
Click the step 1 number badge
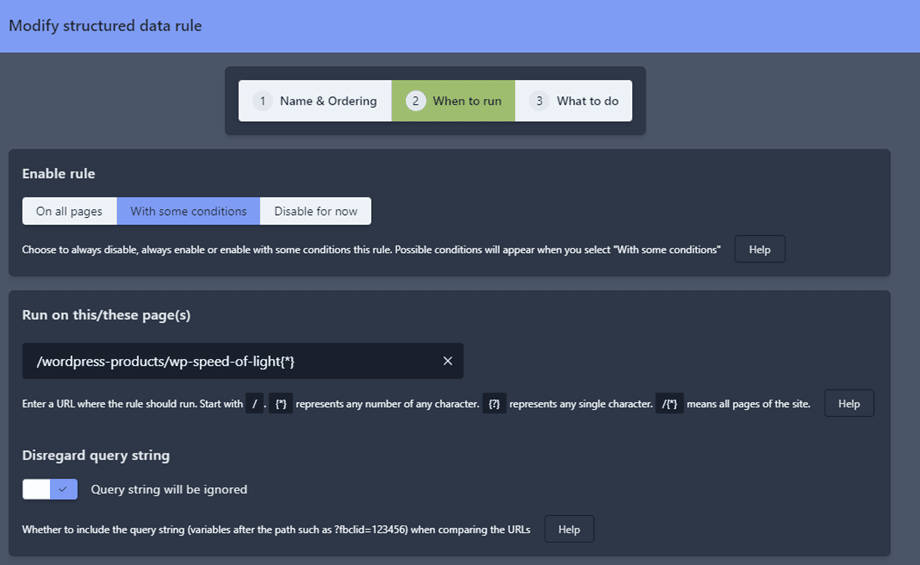(262, 101)
